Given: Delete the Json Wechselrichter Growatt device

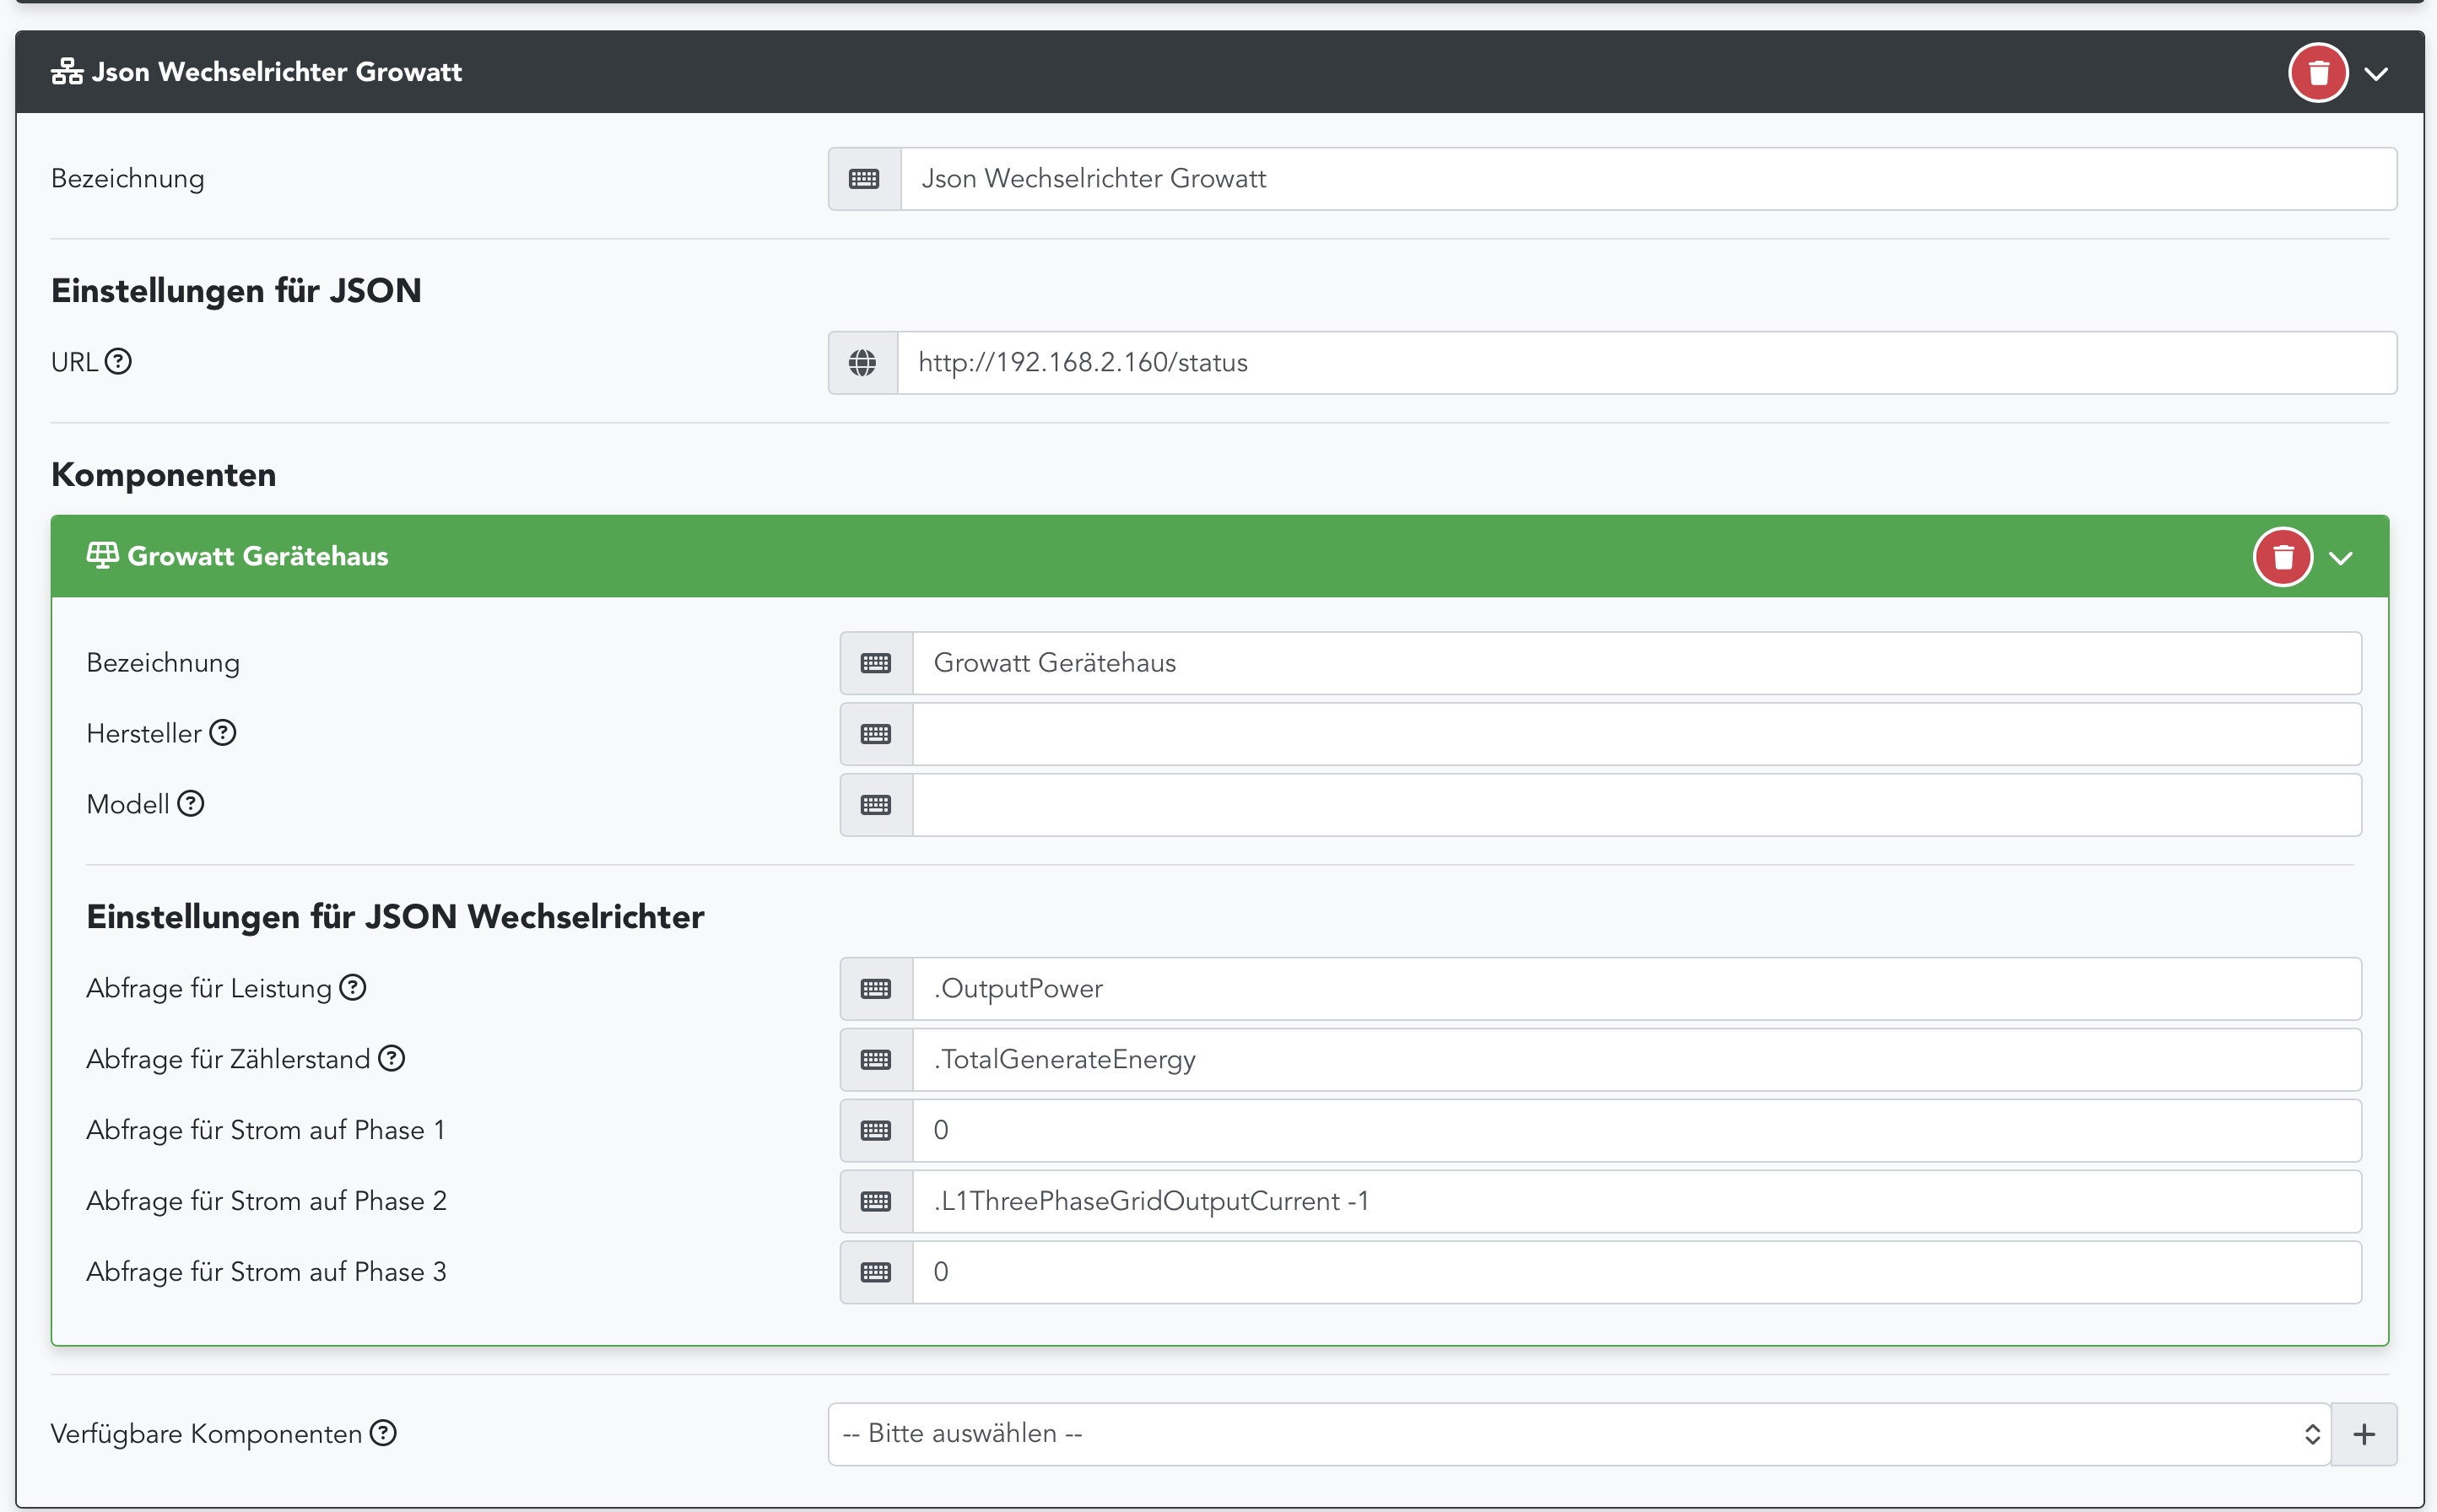Looking at the screenshot, I should point(2317,73).
